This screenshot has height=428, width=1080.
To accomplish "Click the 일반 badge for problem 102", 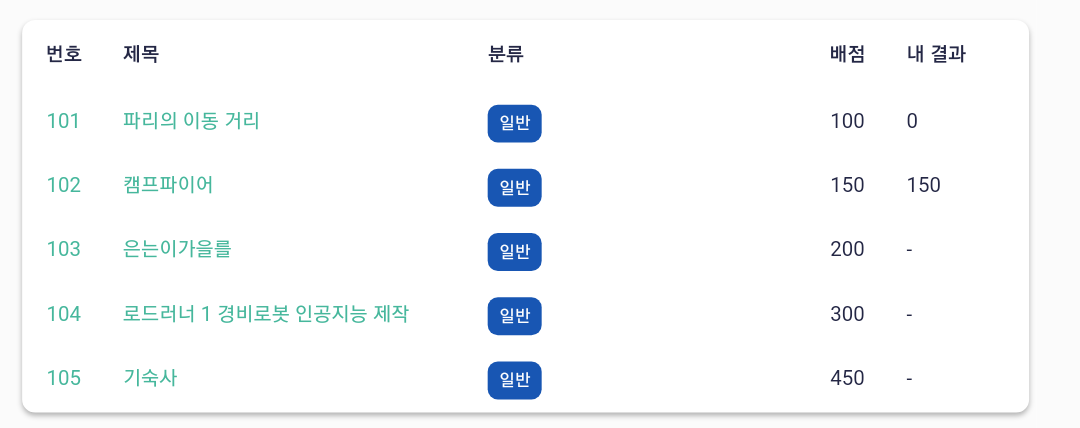I will [x=515, y=187].
